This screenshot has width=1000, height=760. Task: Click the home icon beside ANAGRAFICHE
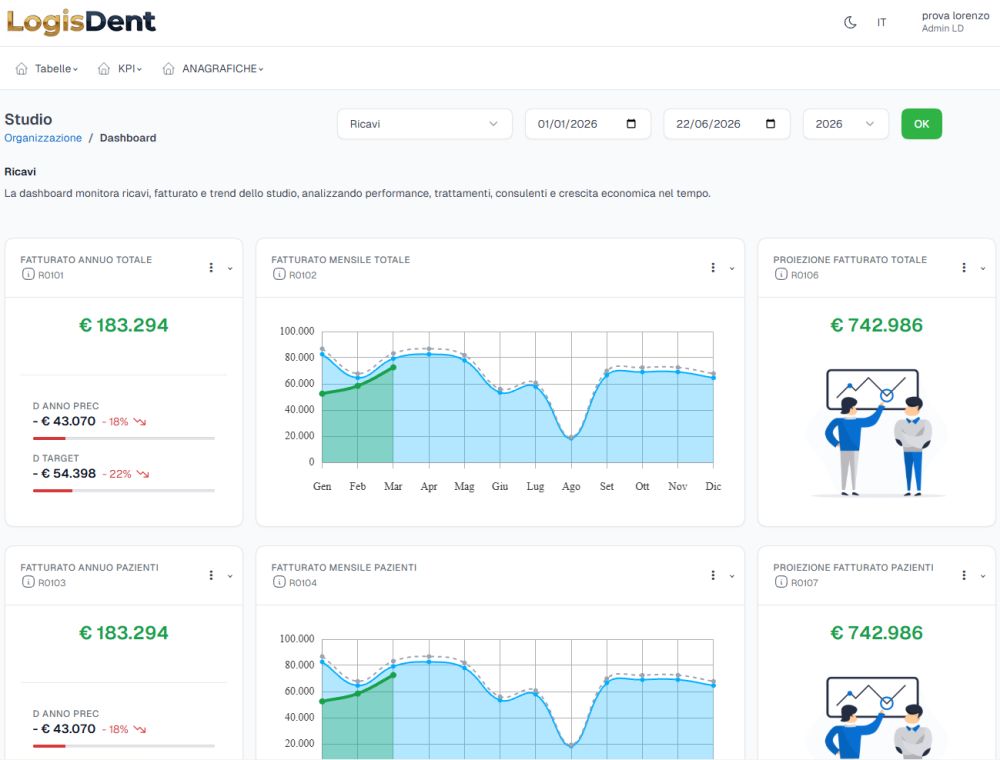coord(168,68)
